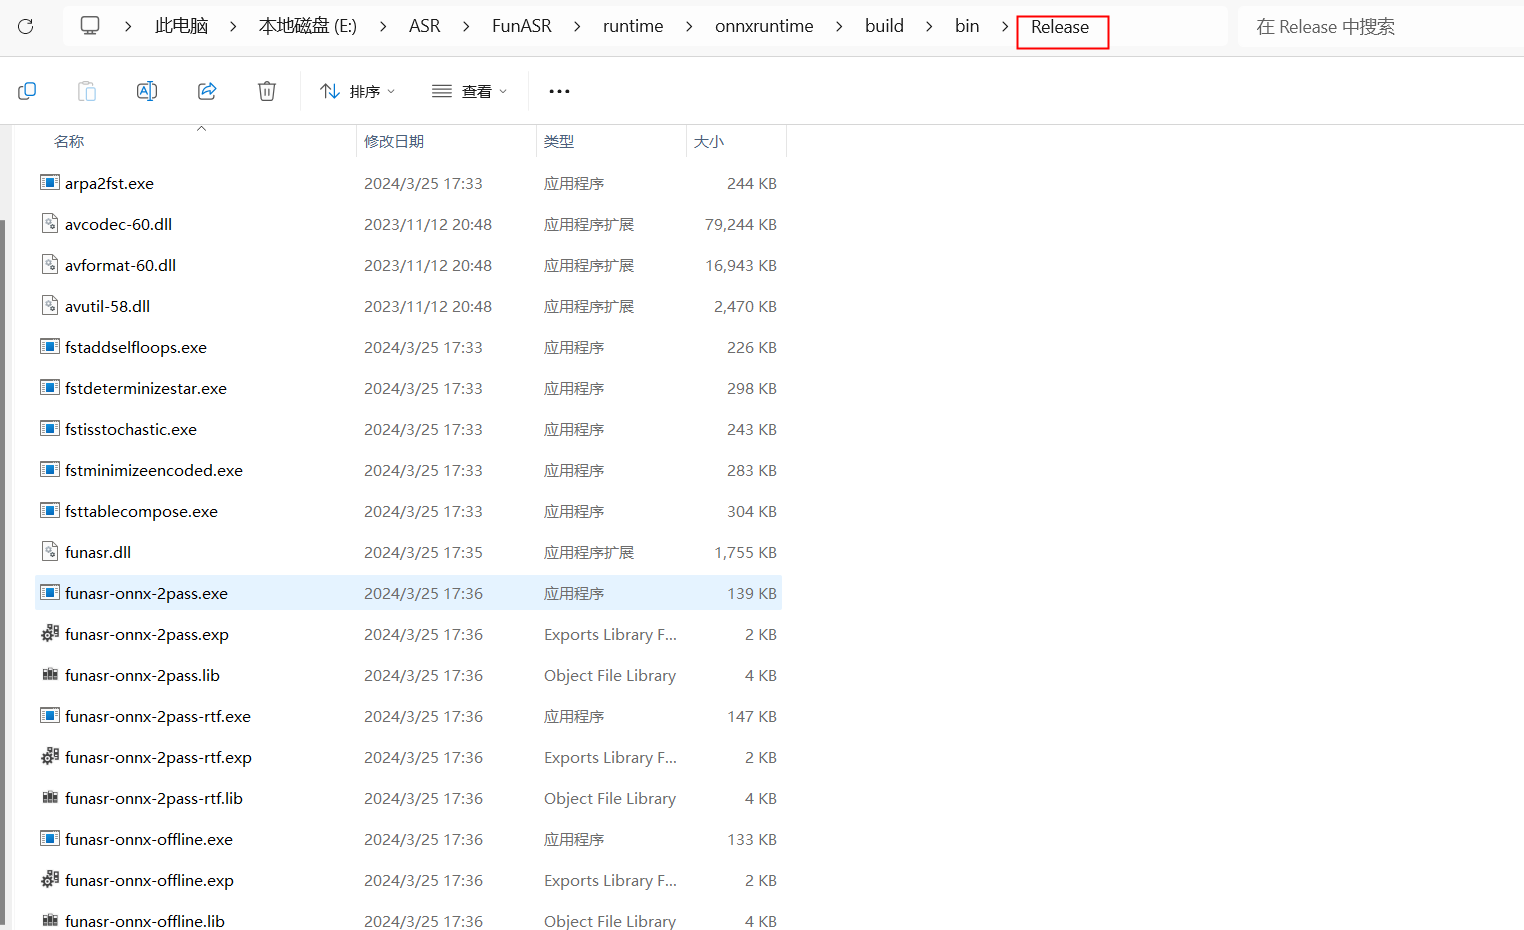The width and height of the screenshot is (1524, 930).
Task: Click the arpa2fst.exe file icon
Action: click(x=50, y=182)
